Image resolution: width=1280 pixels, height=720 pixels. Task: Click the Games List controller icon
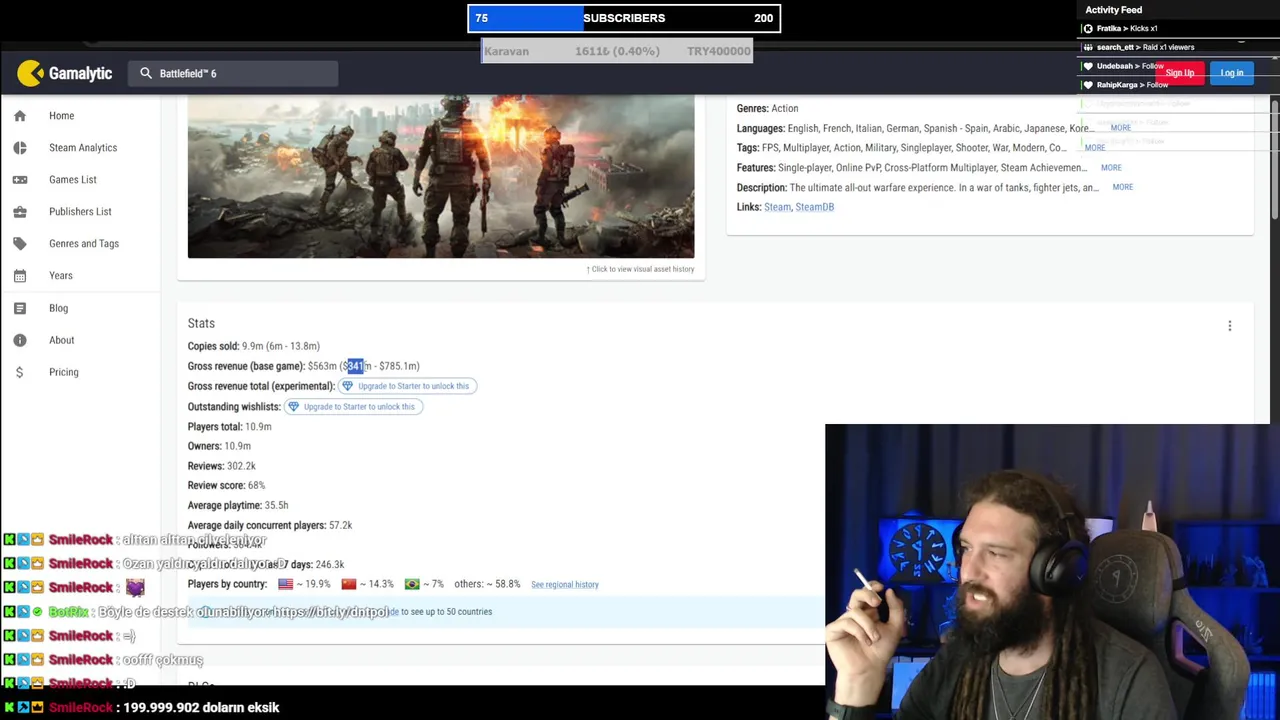tap(20, 180)
